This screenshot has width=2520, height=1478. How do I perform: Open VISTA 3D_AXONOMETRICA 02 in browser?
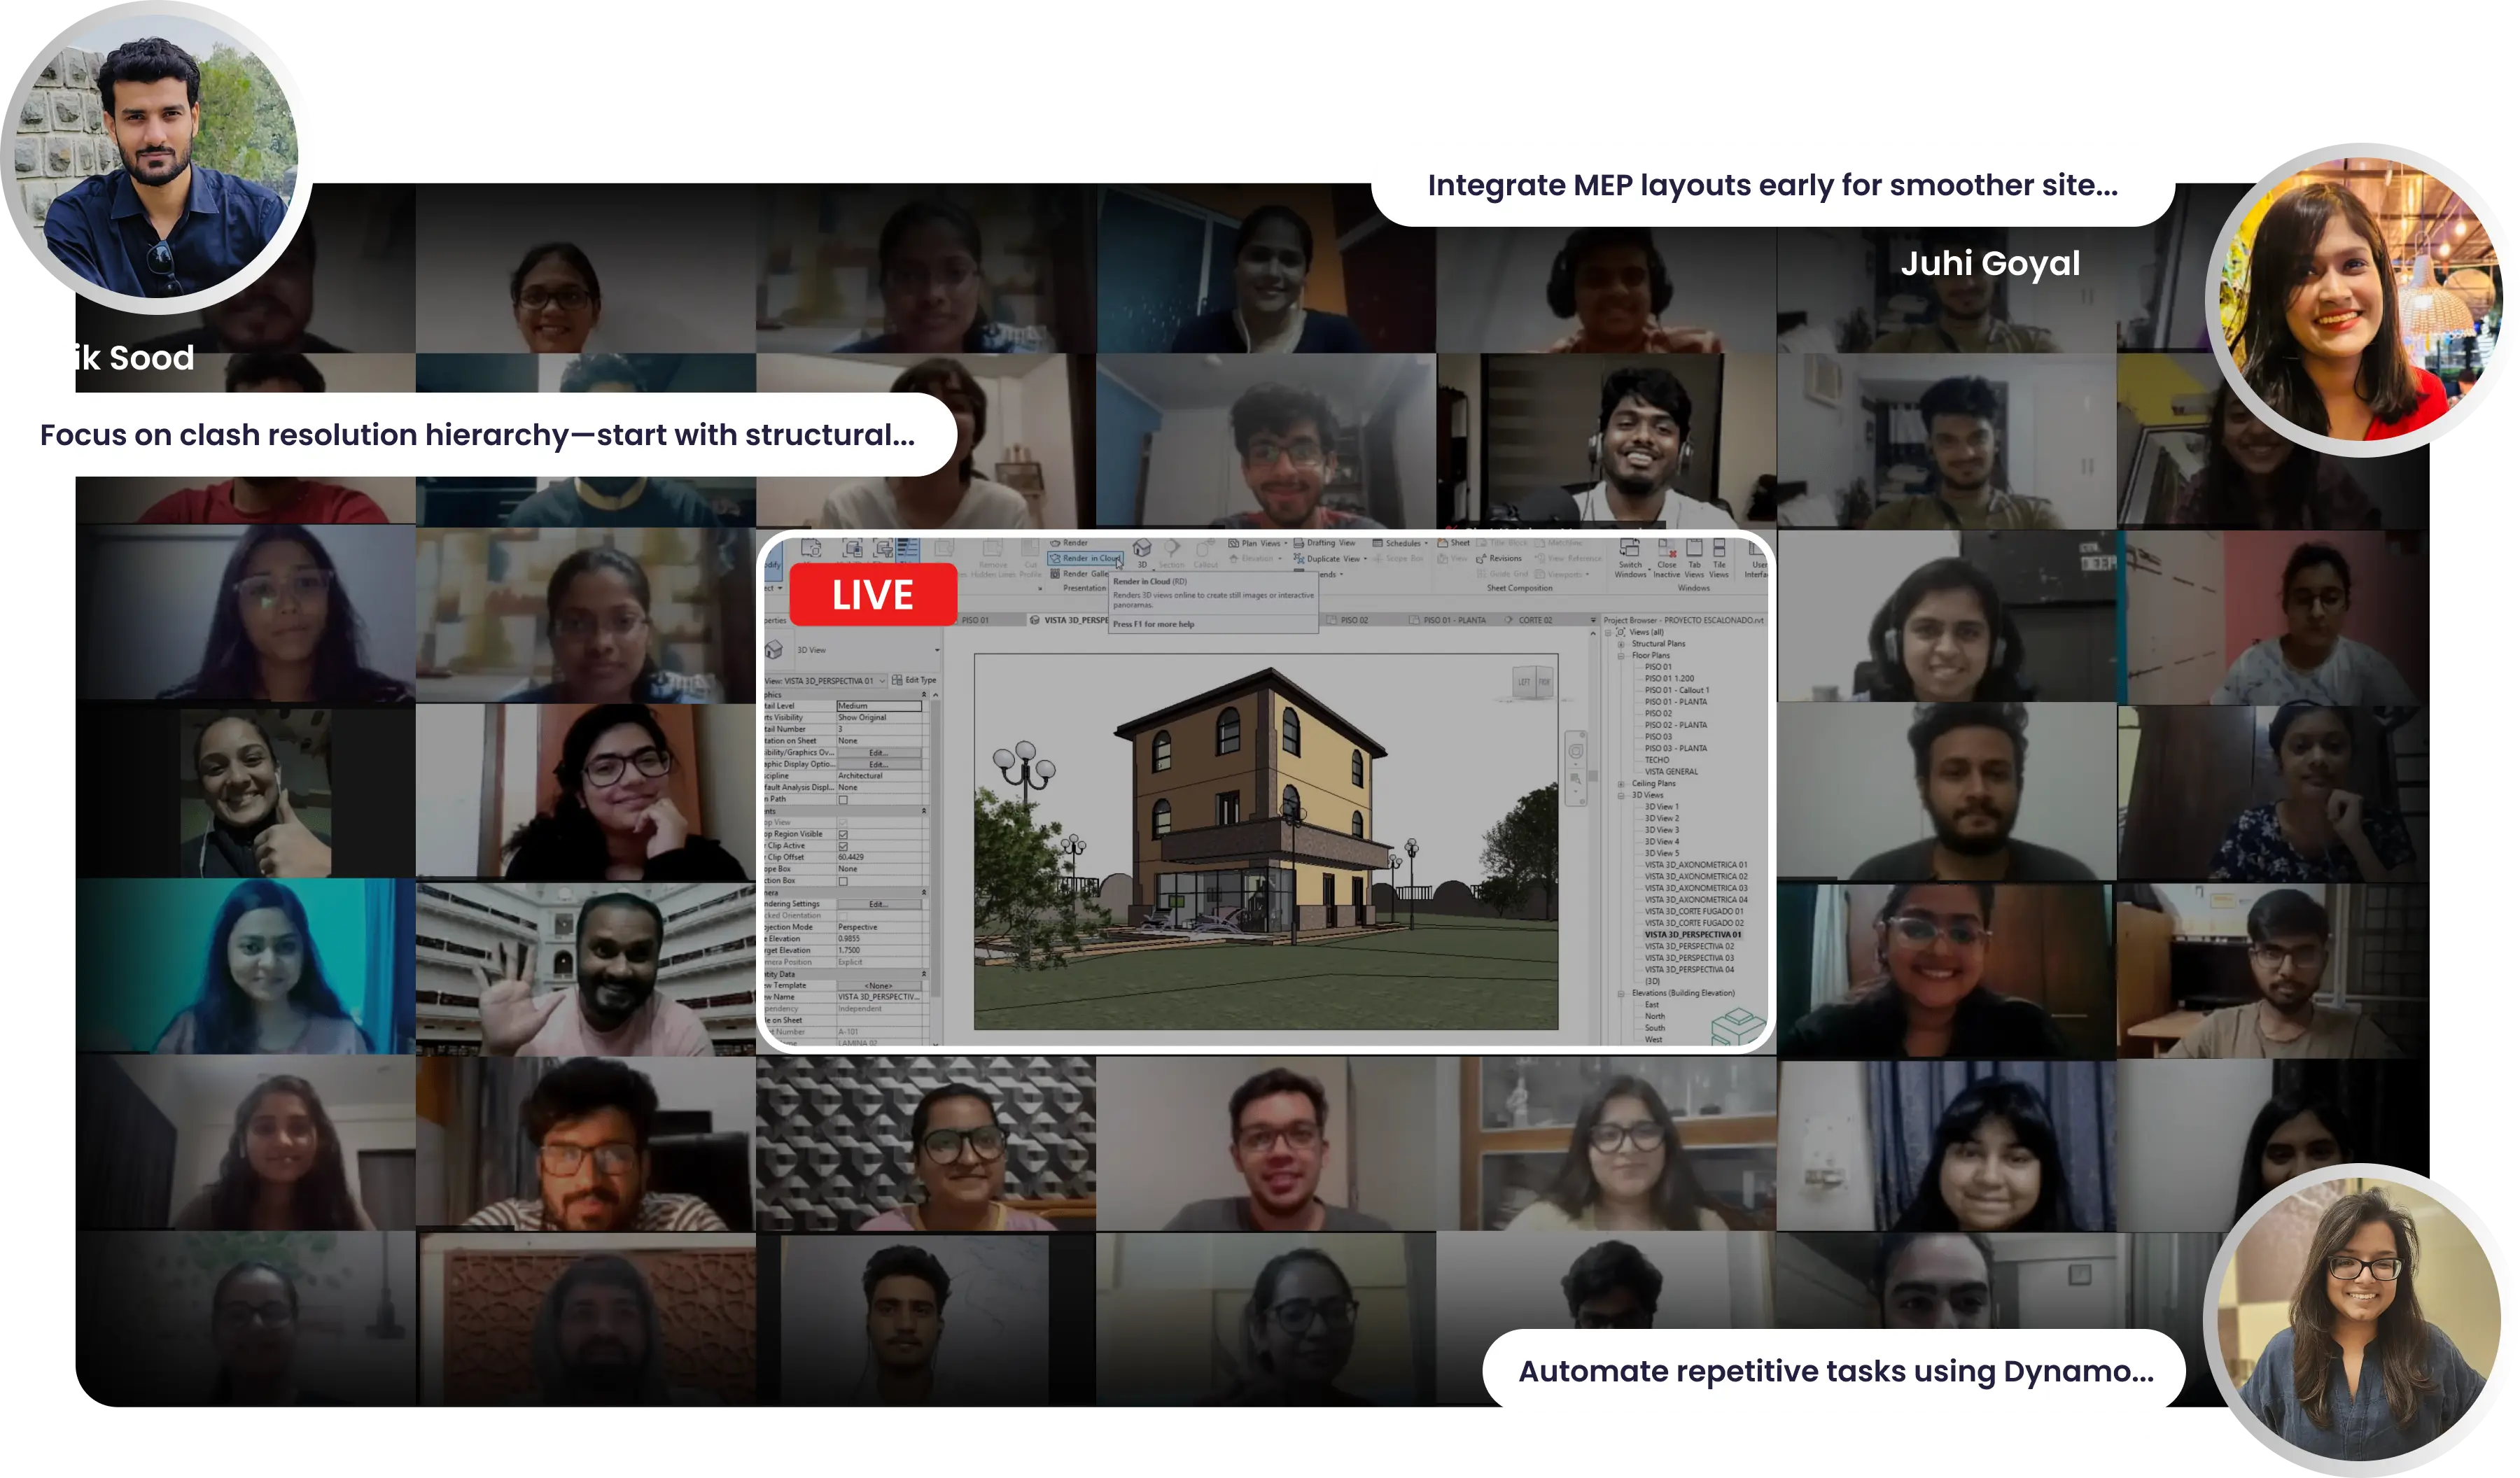click(x=1696, y=877)
